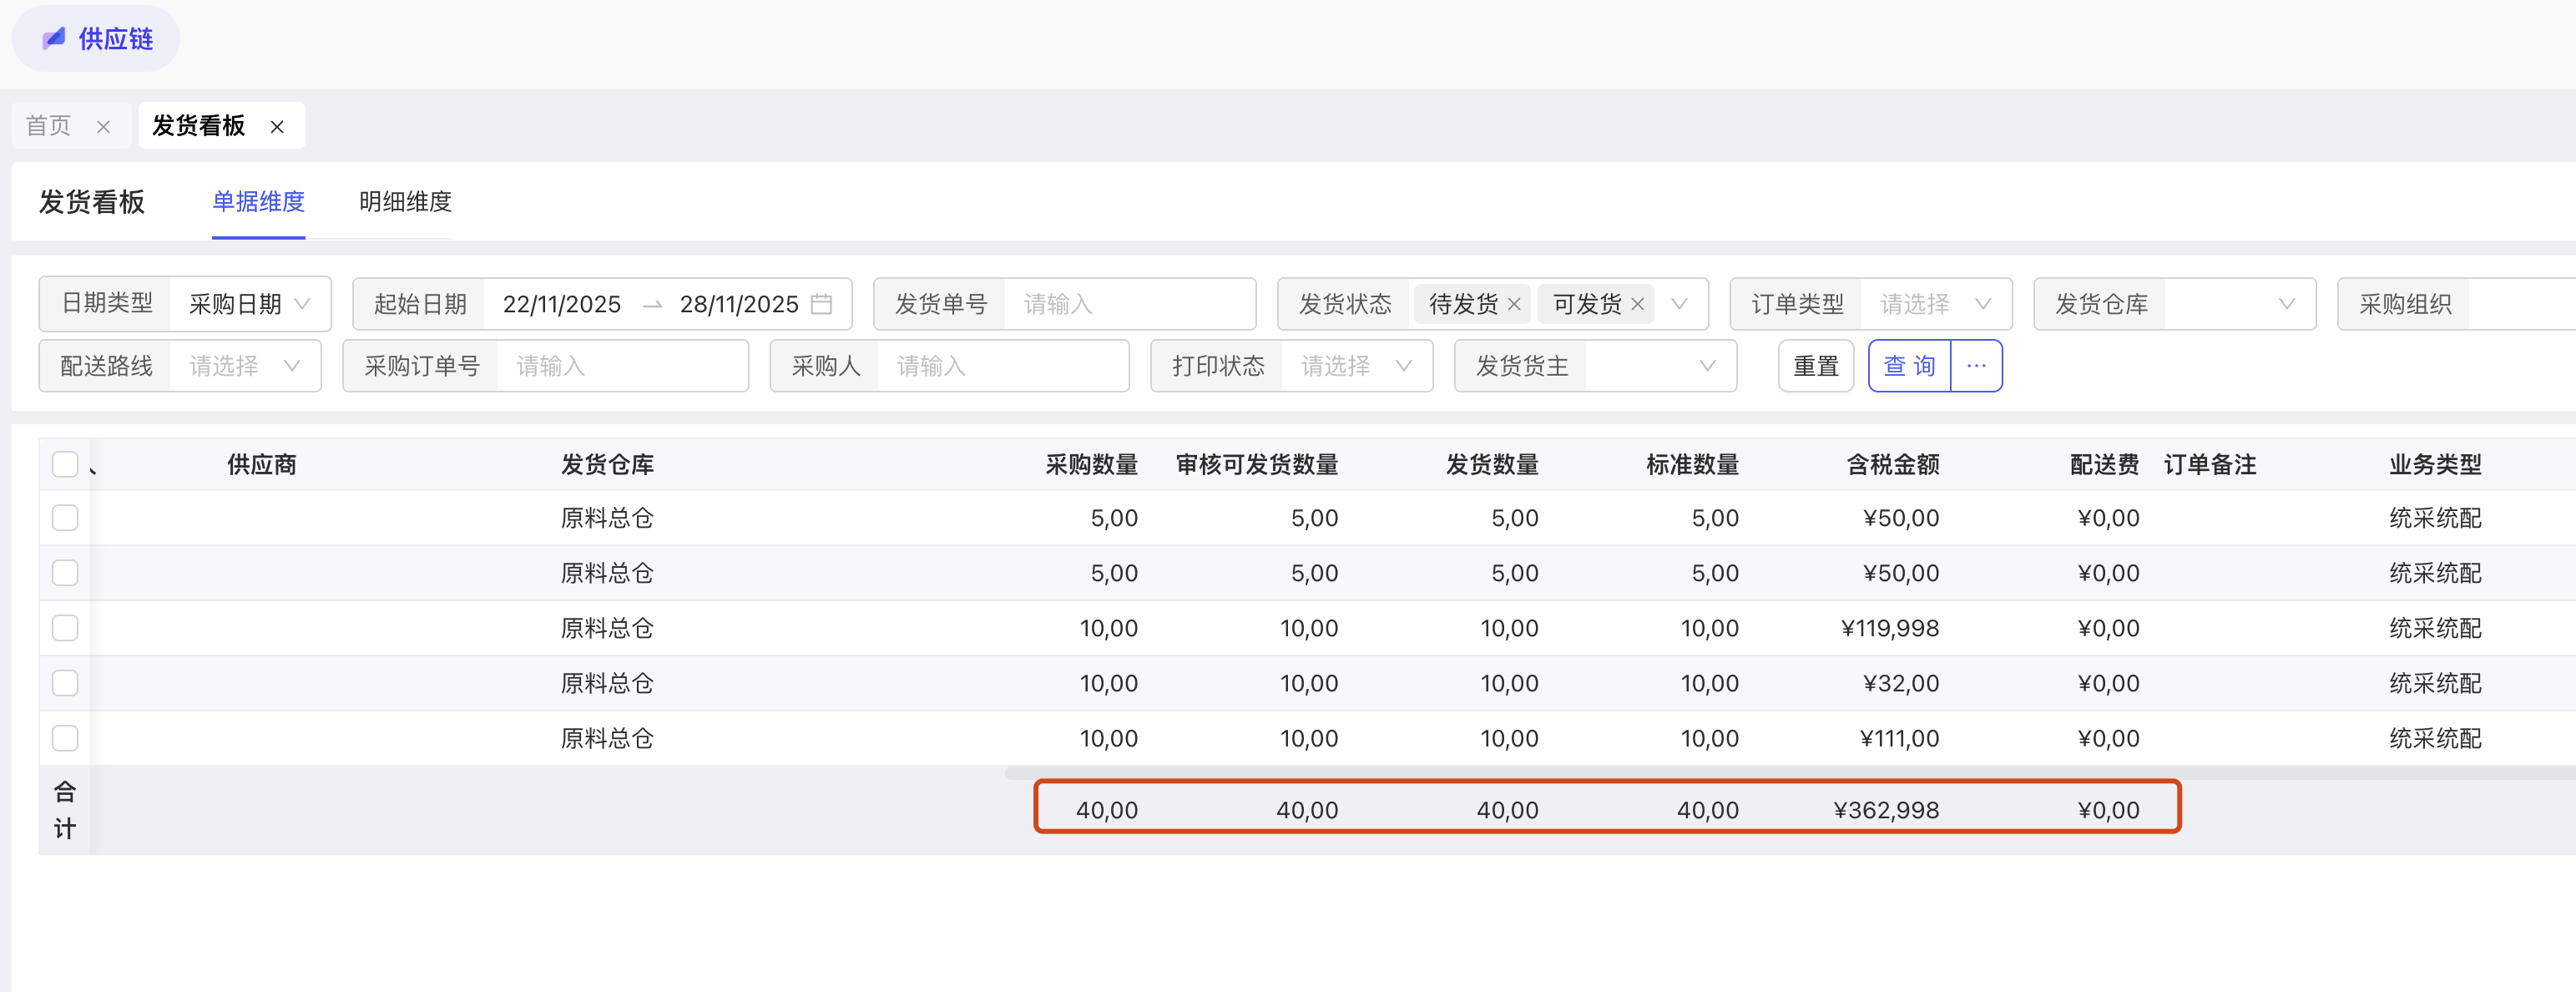Open more query options ellipsis button

1976,366
